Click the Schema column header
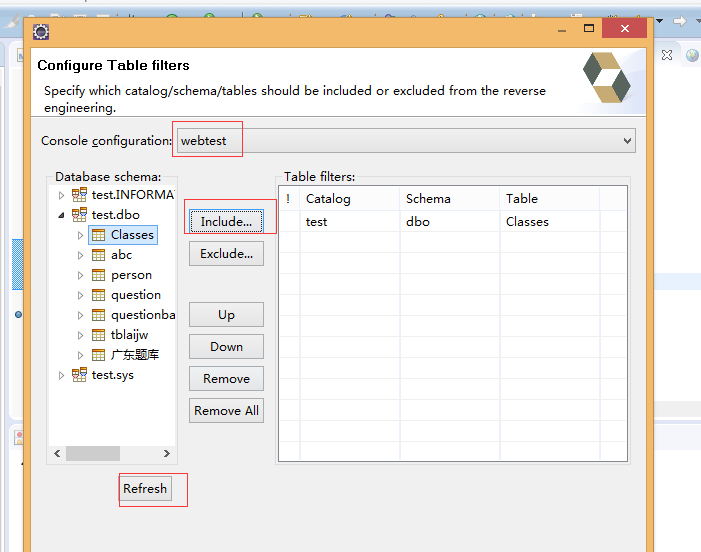Screen dimensions: 701x552 click(450, 198)
